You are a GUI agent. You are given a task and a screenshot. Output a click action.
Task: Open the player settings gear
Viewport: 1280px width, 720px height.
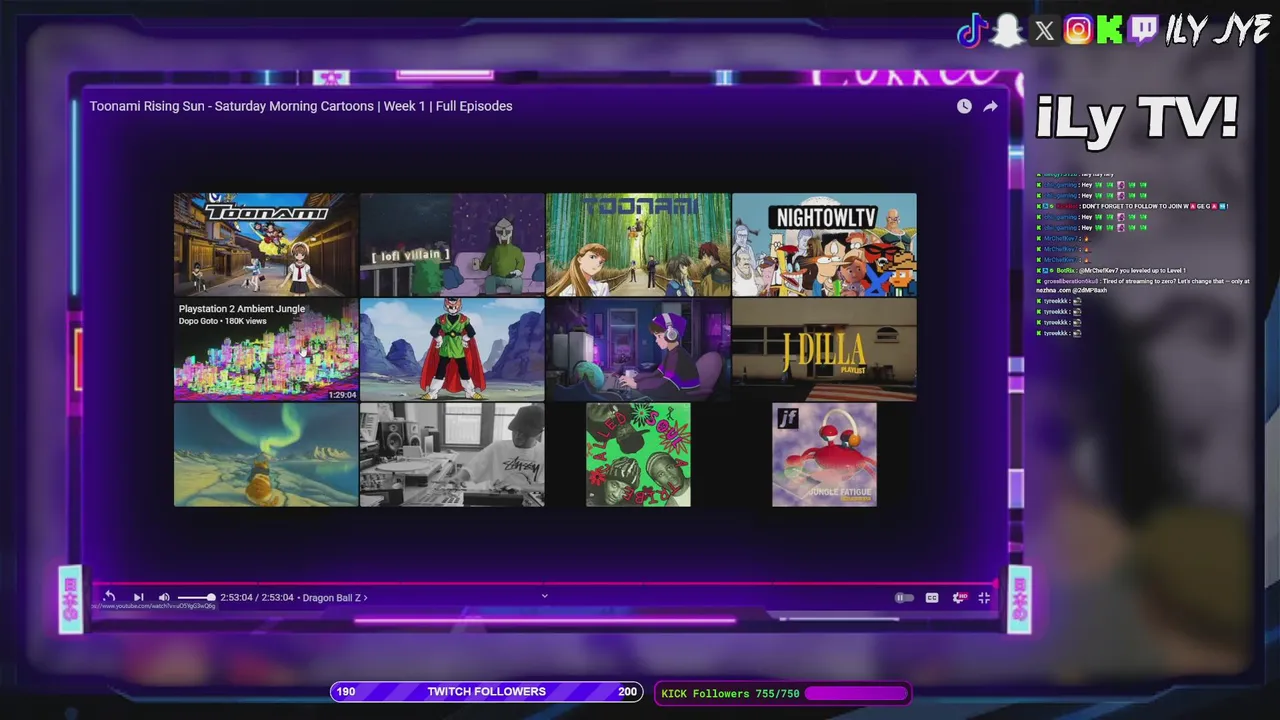point(959,598)
